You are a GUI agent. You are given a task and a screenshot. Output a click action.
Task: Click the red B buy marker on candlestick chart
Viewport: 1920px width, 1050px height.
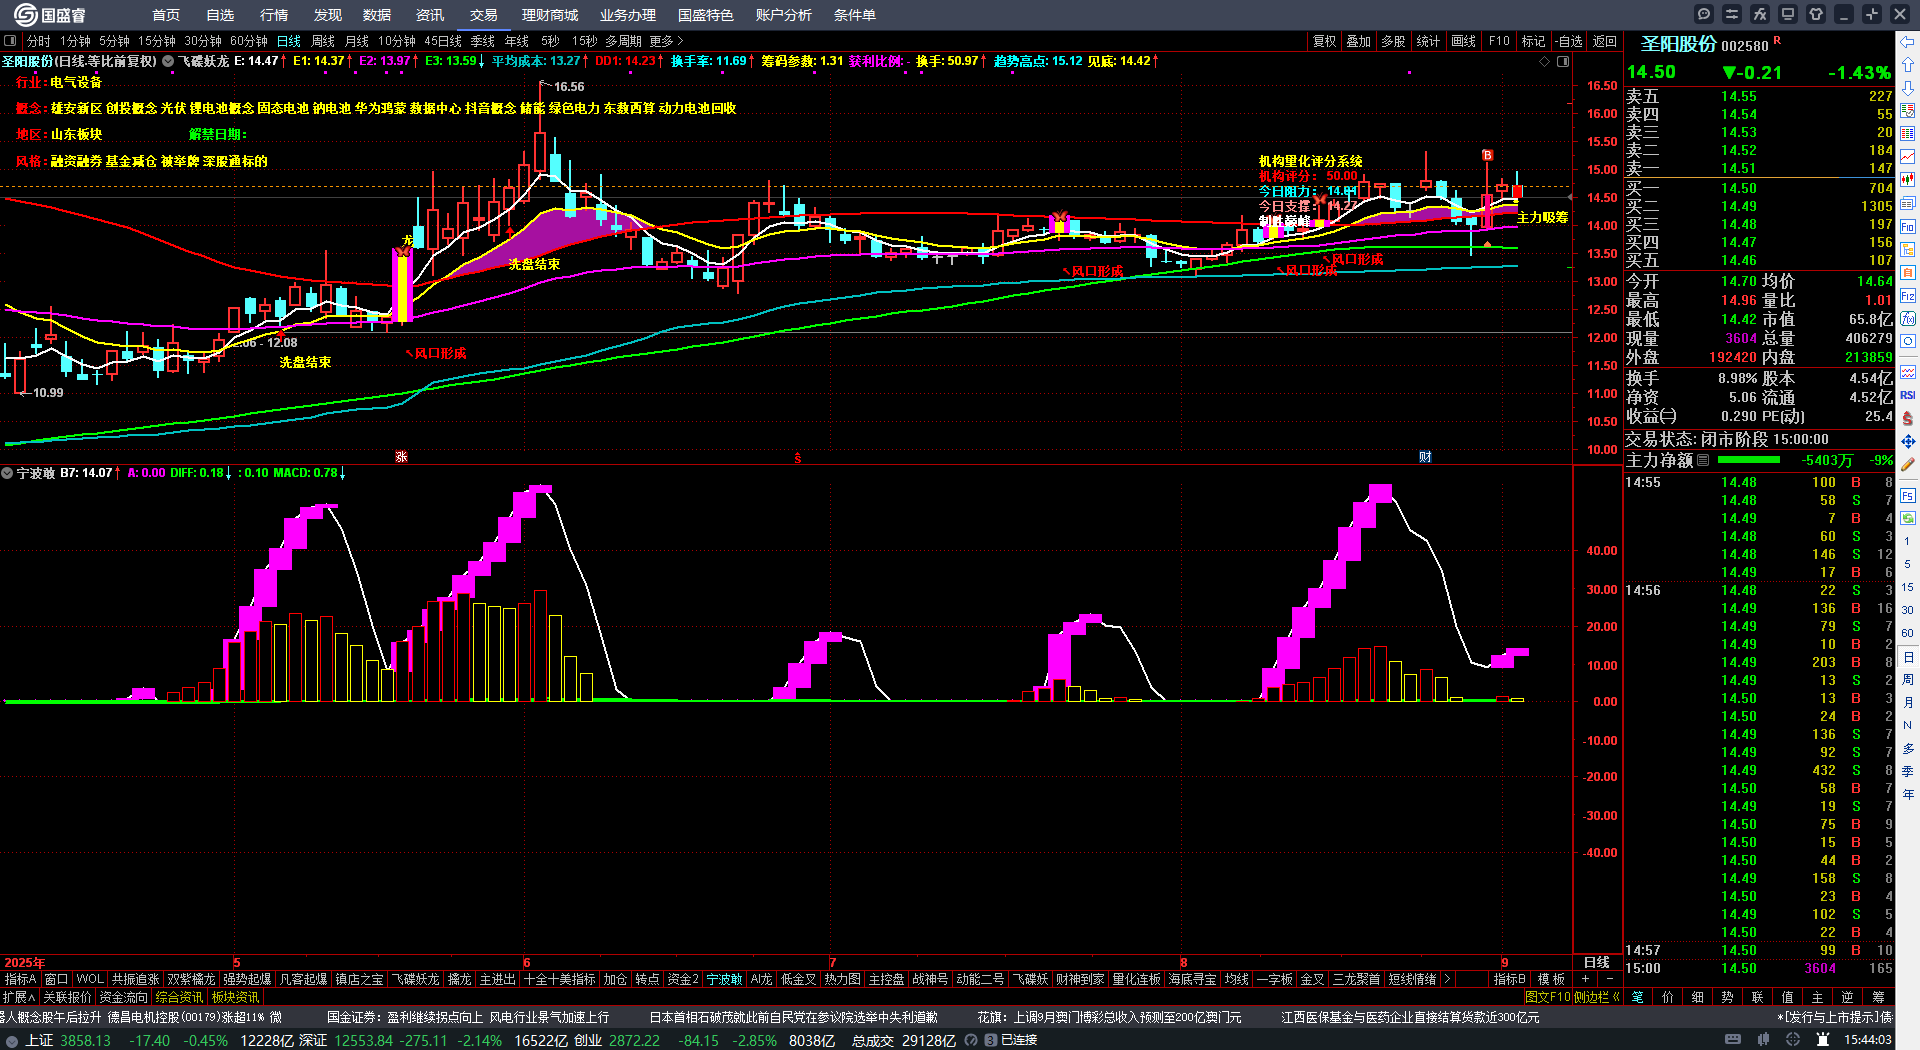[1488, 155]
